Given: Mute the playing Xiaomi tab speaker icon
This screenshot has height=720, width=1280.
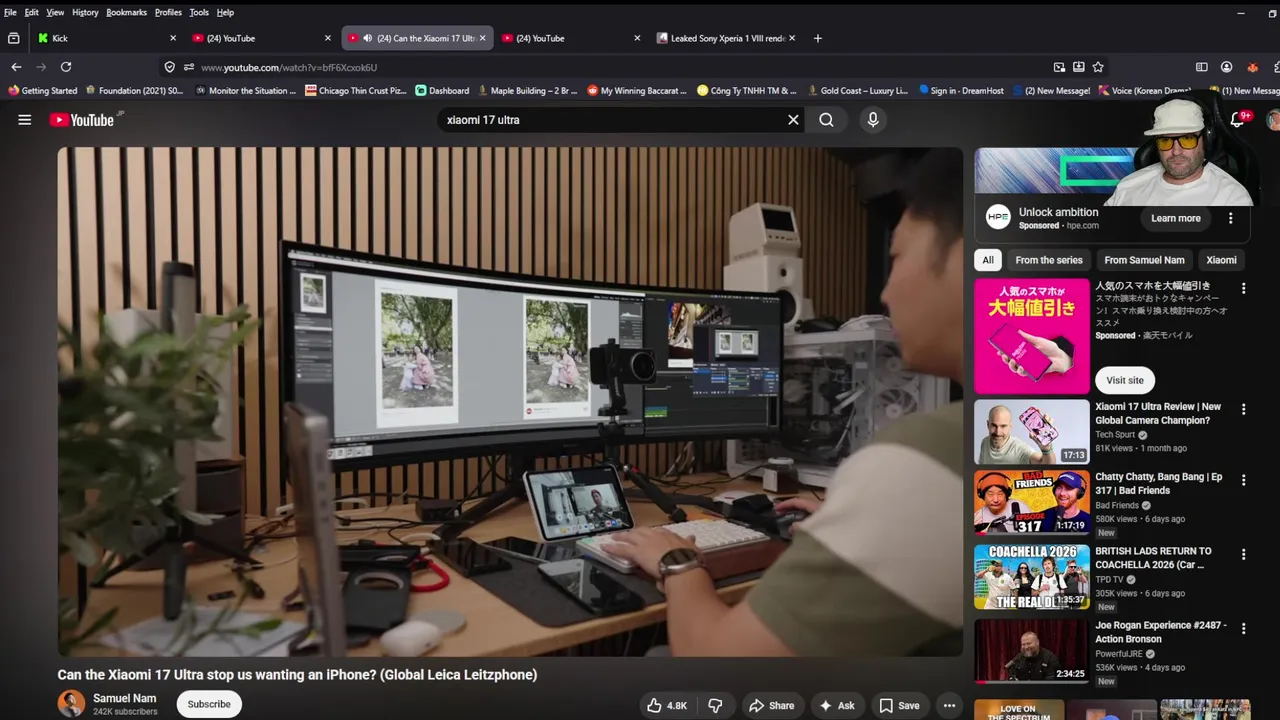Looking at the screenshot, I should [x=368, y=38].
